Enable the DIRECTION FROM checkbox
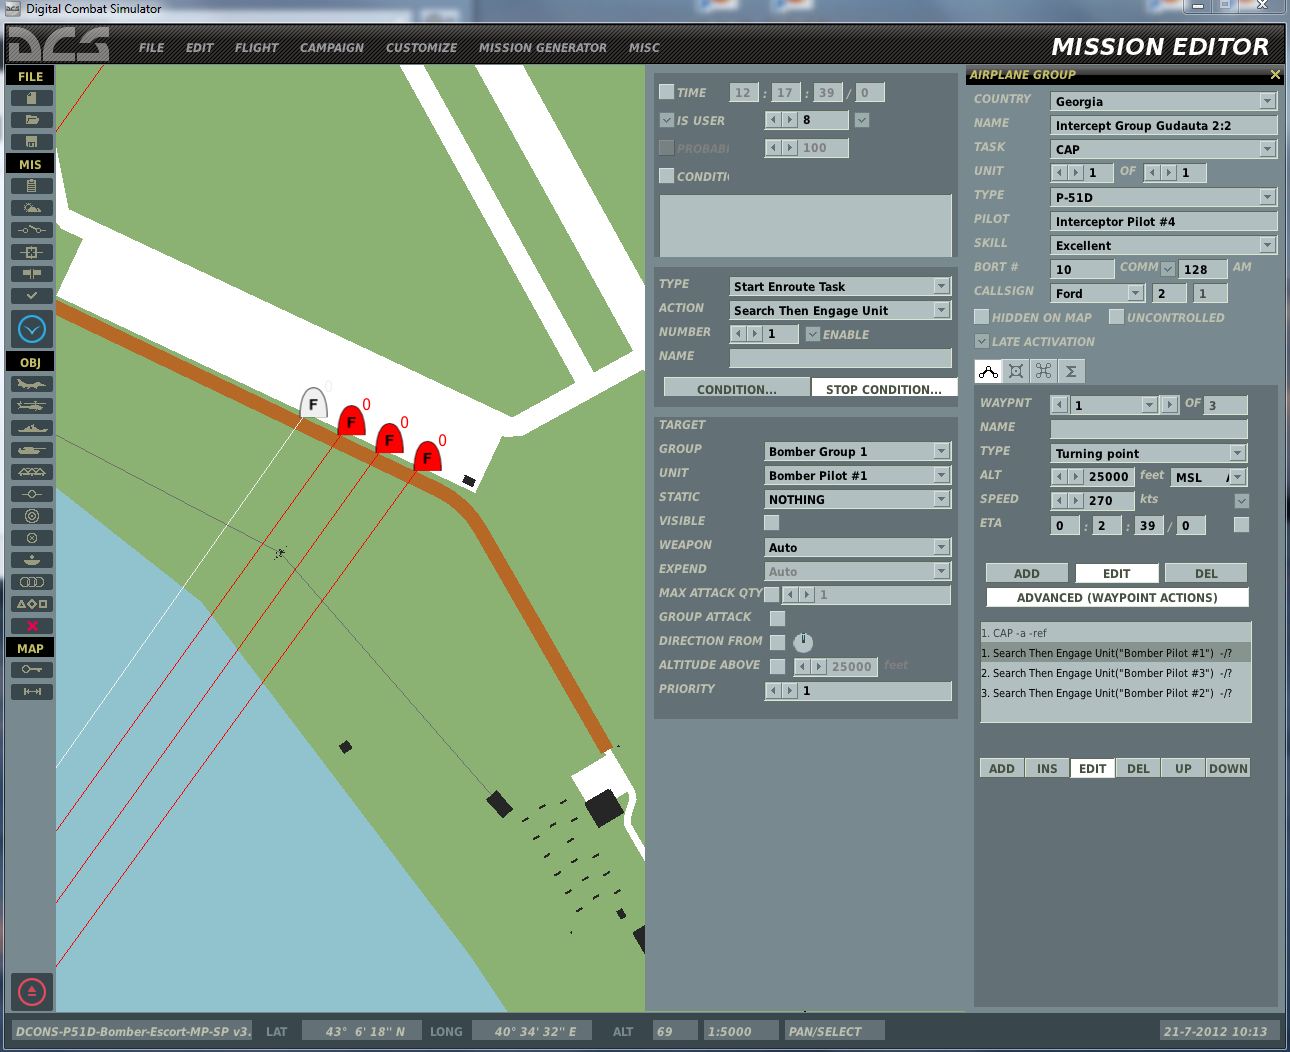This screenshot has height=1052, width=1290. [777, 642]
